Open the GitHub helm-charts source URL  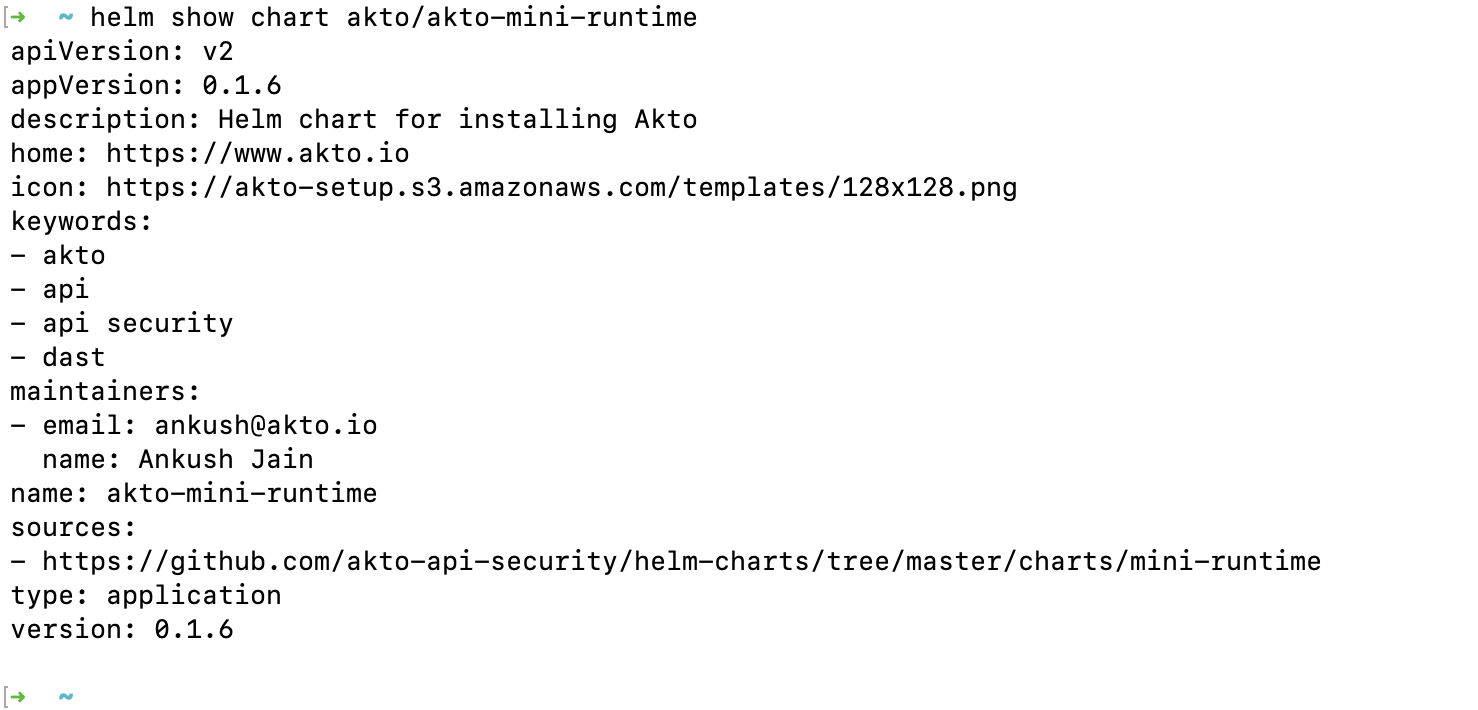pyautogui.click(x=681, y=561)
